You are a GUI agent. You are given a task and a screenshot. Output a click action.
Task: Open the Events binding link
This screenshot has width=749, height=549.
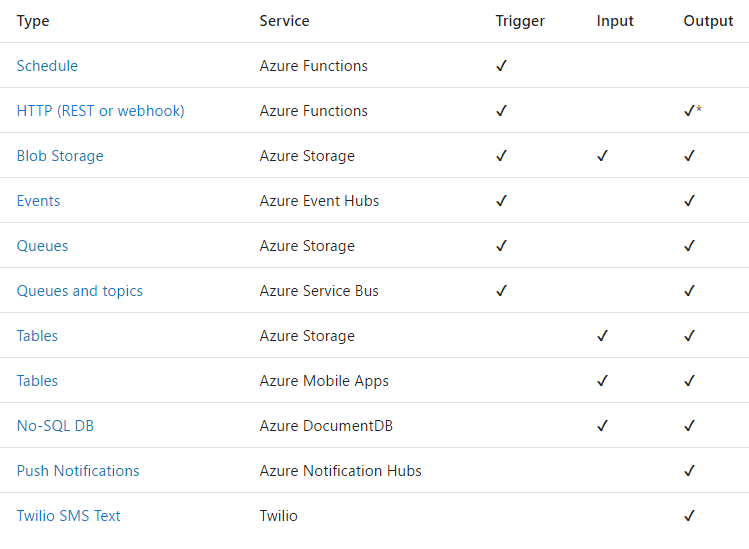(x=38, y=201)
